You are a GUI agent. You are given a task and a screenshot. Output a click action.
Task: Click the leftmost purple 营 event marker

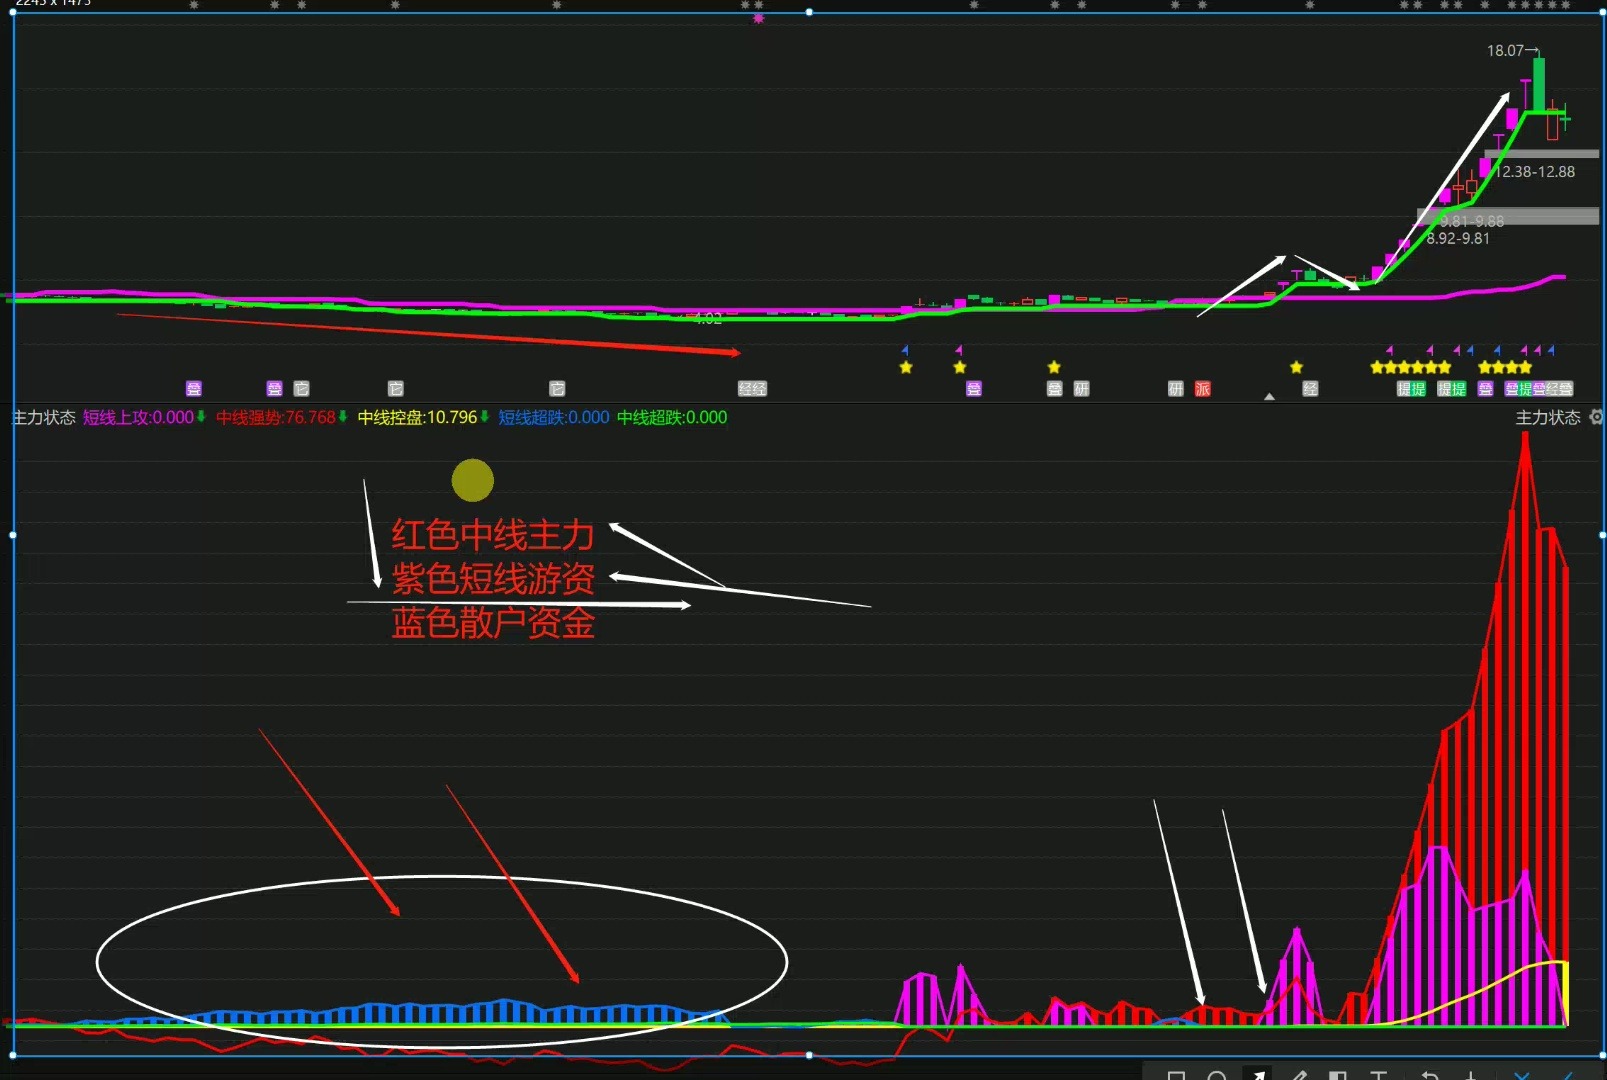pyautogui.click(x=194, y=388)
